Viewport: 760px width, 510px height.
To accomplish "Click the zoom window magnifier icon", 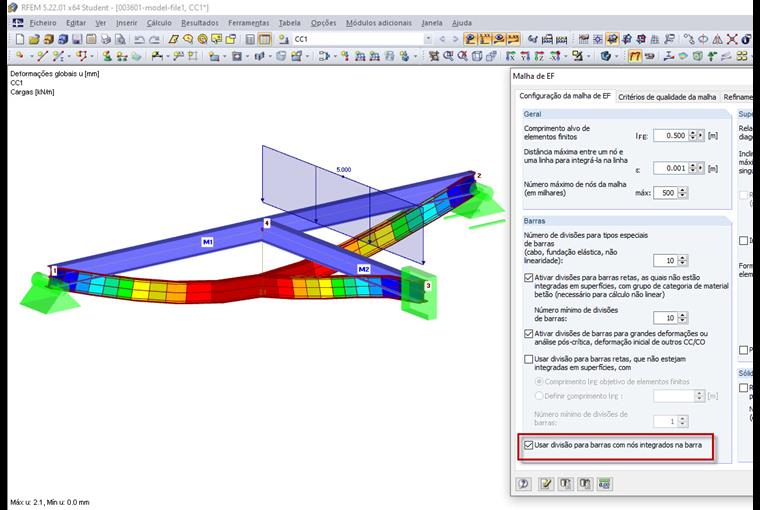I will (448, 56).
